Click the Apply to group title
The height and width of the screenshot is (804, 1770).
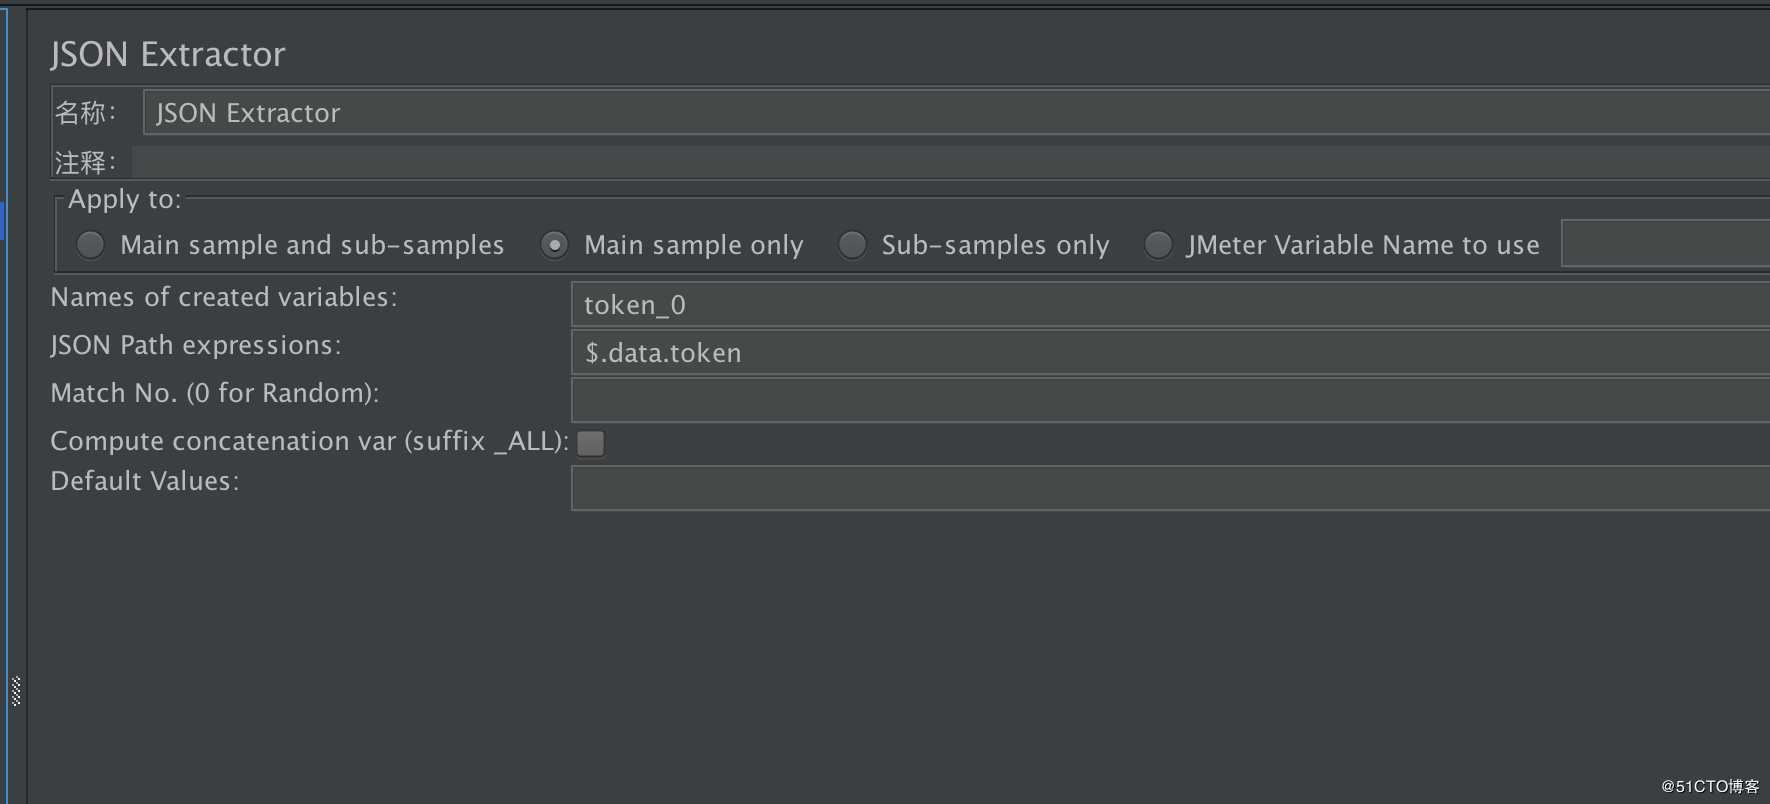[125, 199]
